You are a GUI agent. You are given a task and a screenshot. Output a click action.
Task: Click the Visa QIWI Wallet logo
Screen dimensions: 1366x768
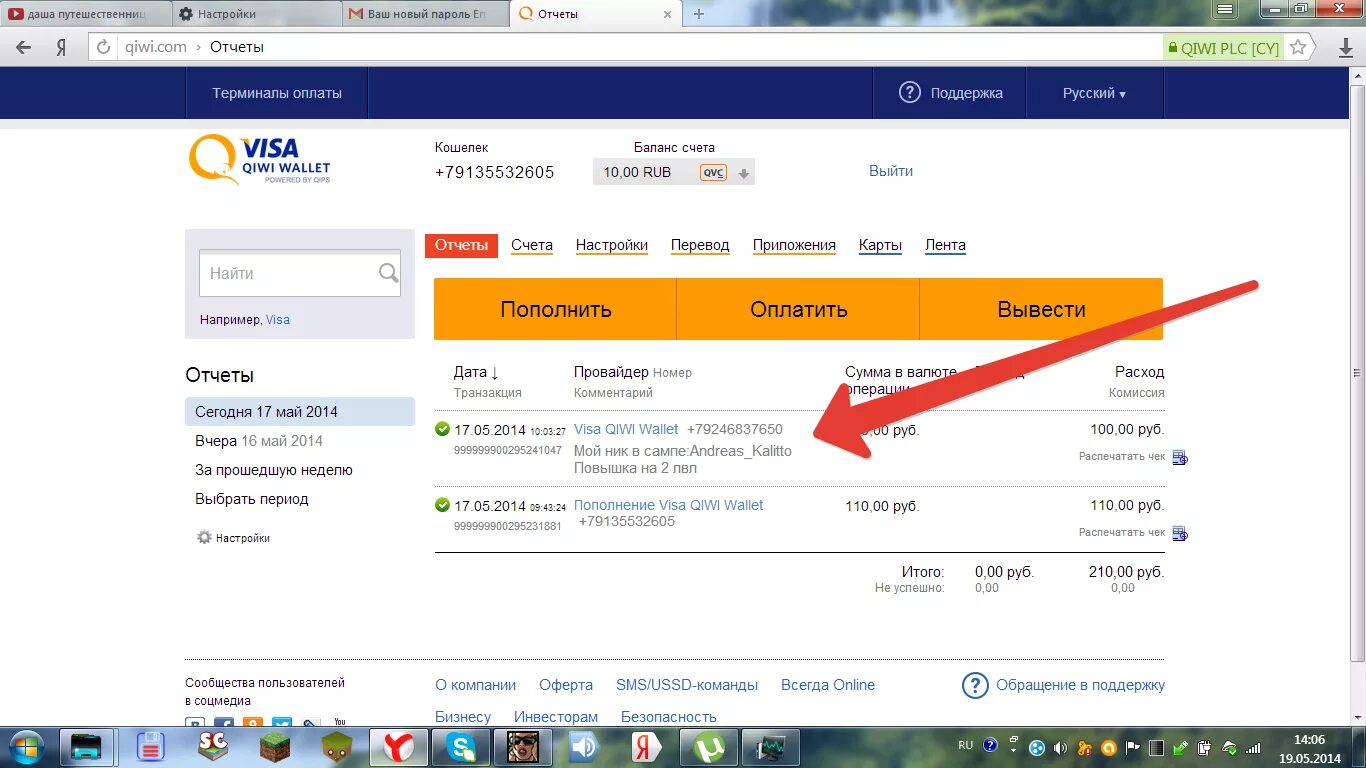(x=260, y=160)
